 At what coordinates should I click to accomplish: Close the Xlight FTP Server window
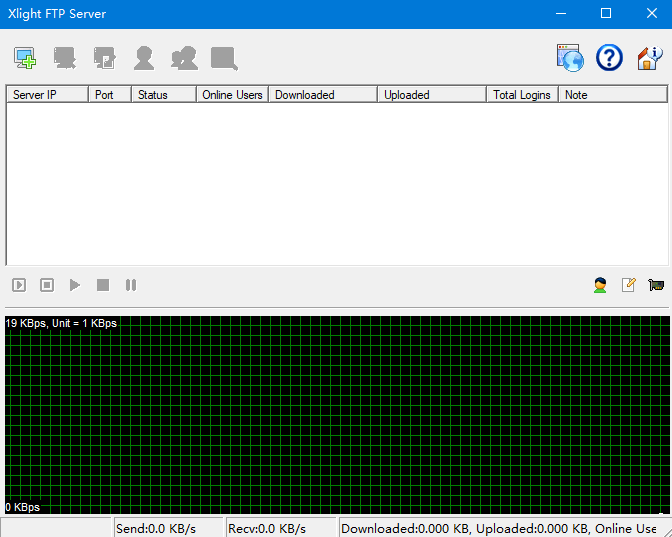[x=651, y=14]
